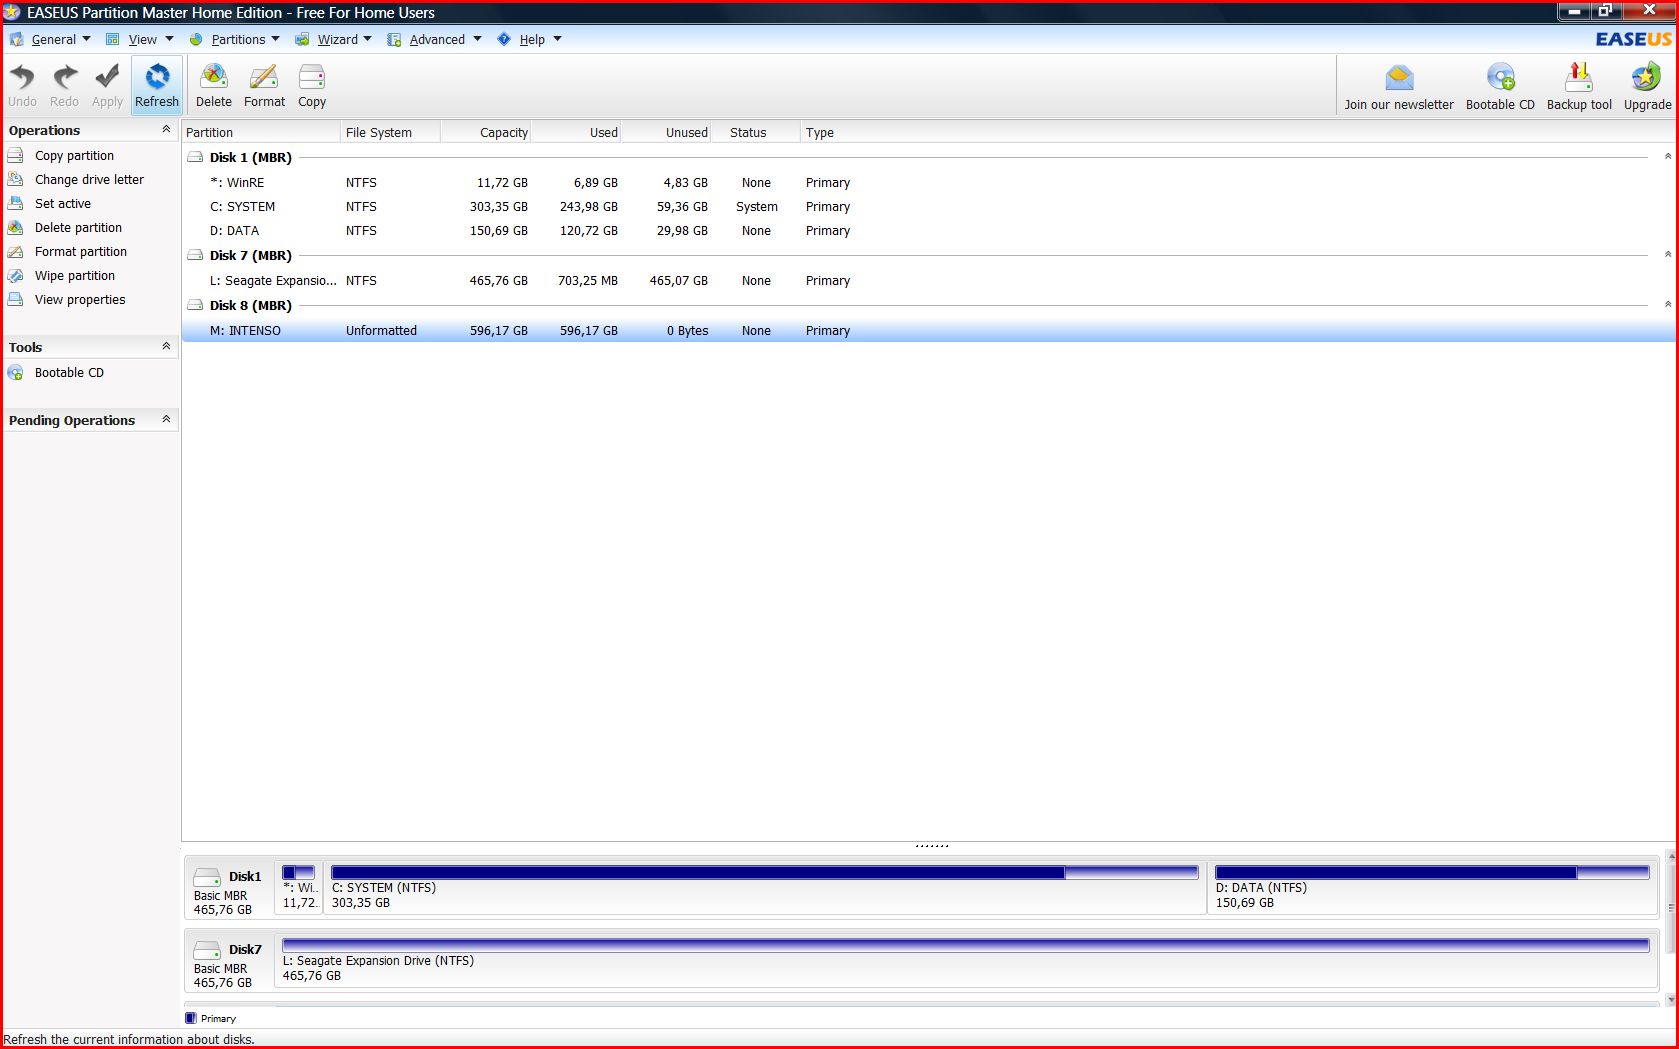Click the disk map scroll down arrow

1670,999
